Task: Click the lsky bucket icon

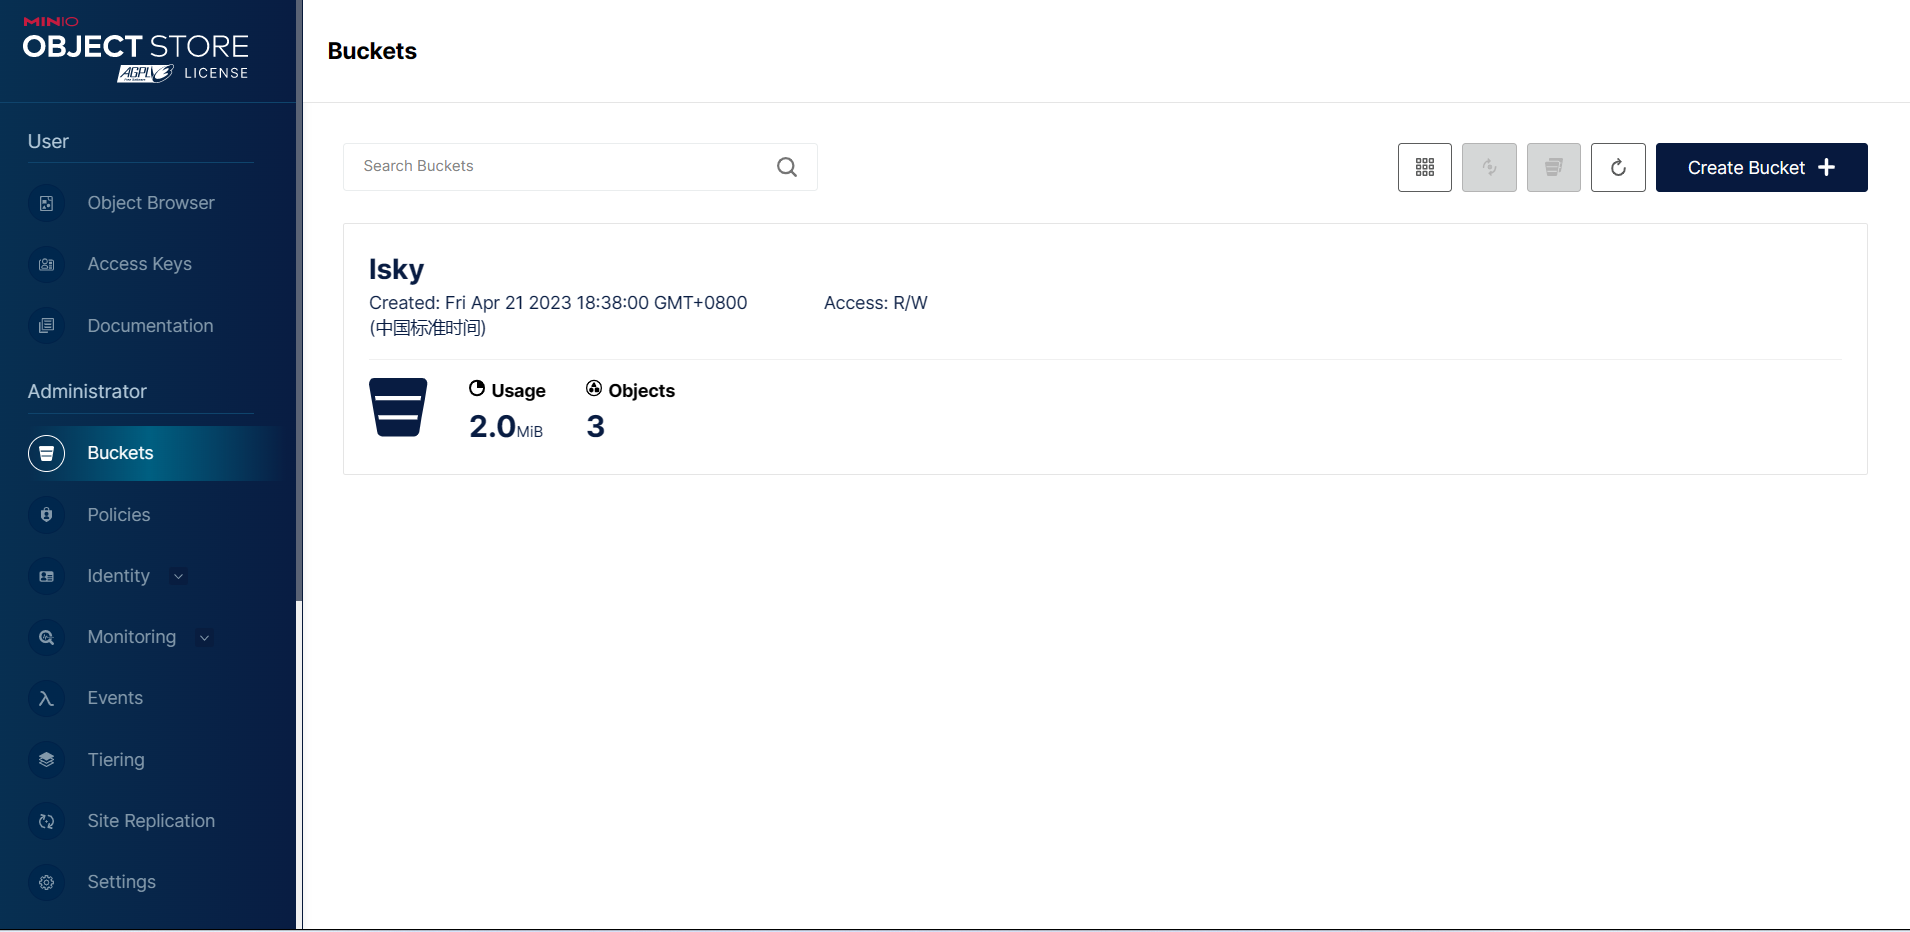Action: [398, 407]
